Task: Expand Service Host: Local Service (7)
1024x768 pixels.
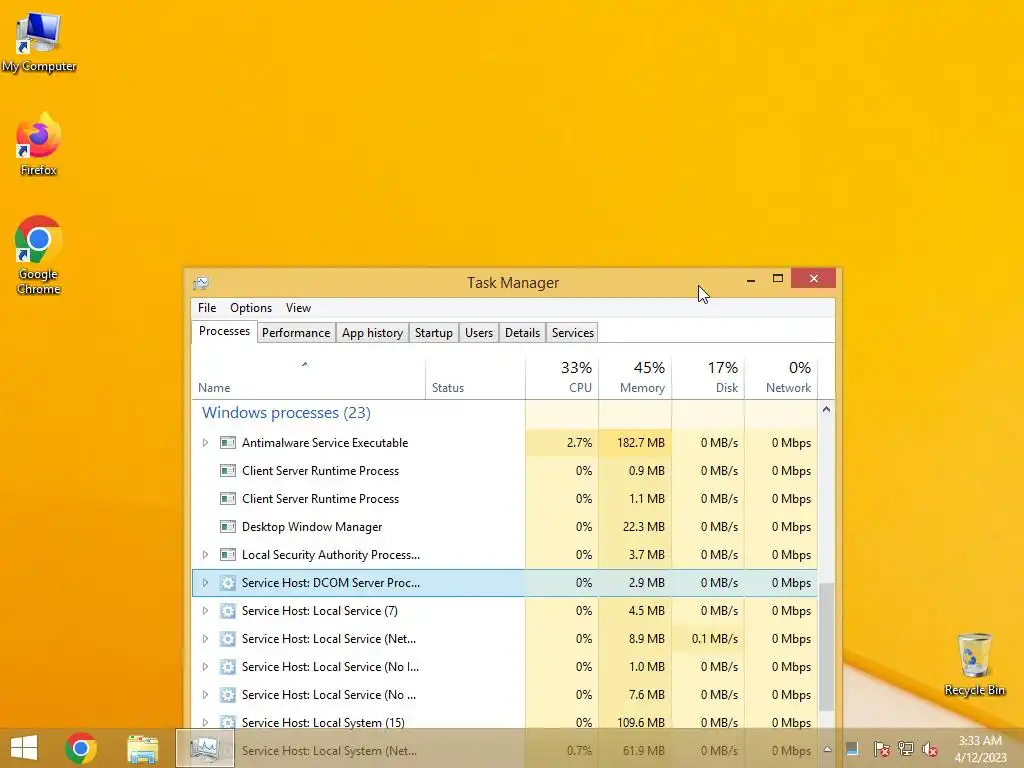Action: pyautogui.click(x=205, y=611)
